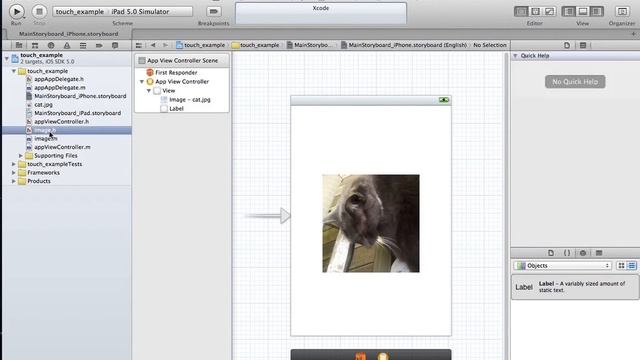640x360 pixels.
Task: Toggle the Utilities pane view
Action: [597, 11]
